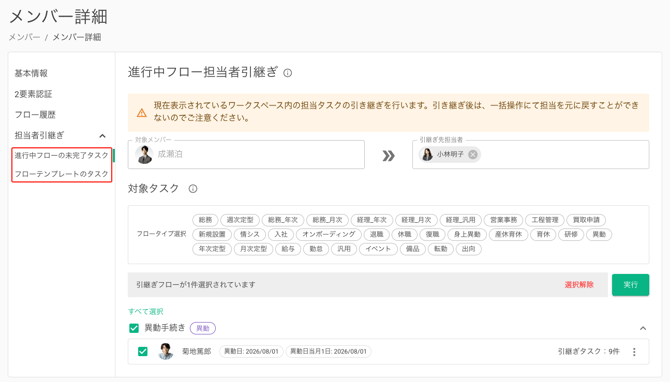Click info icon next to 対象タスク
Screen dimensions: 670x382
(193, 188)
